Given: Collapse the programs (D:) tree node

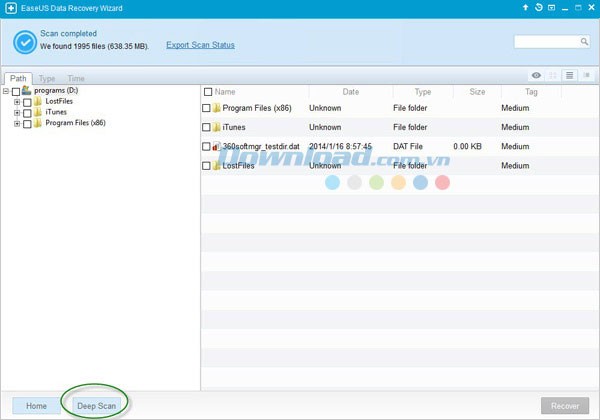Looking at the screenshot, I should click(6, 90).
